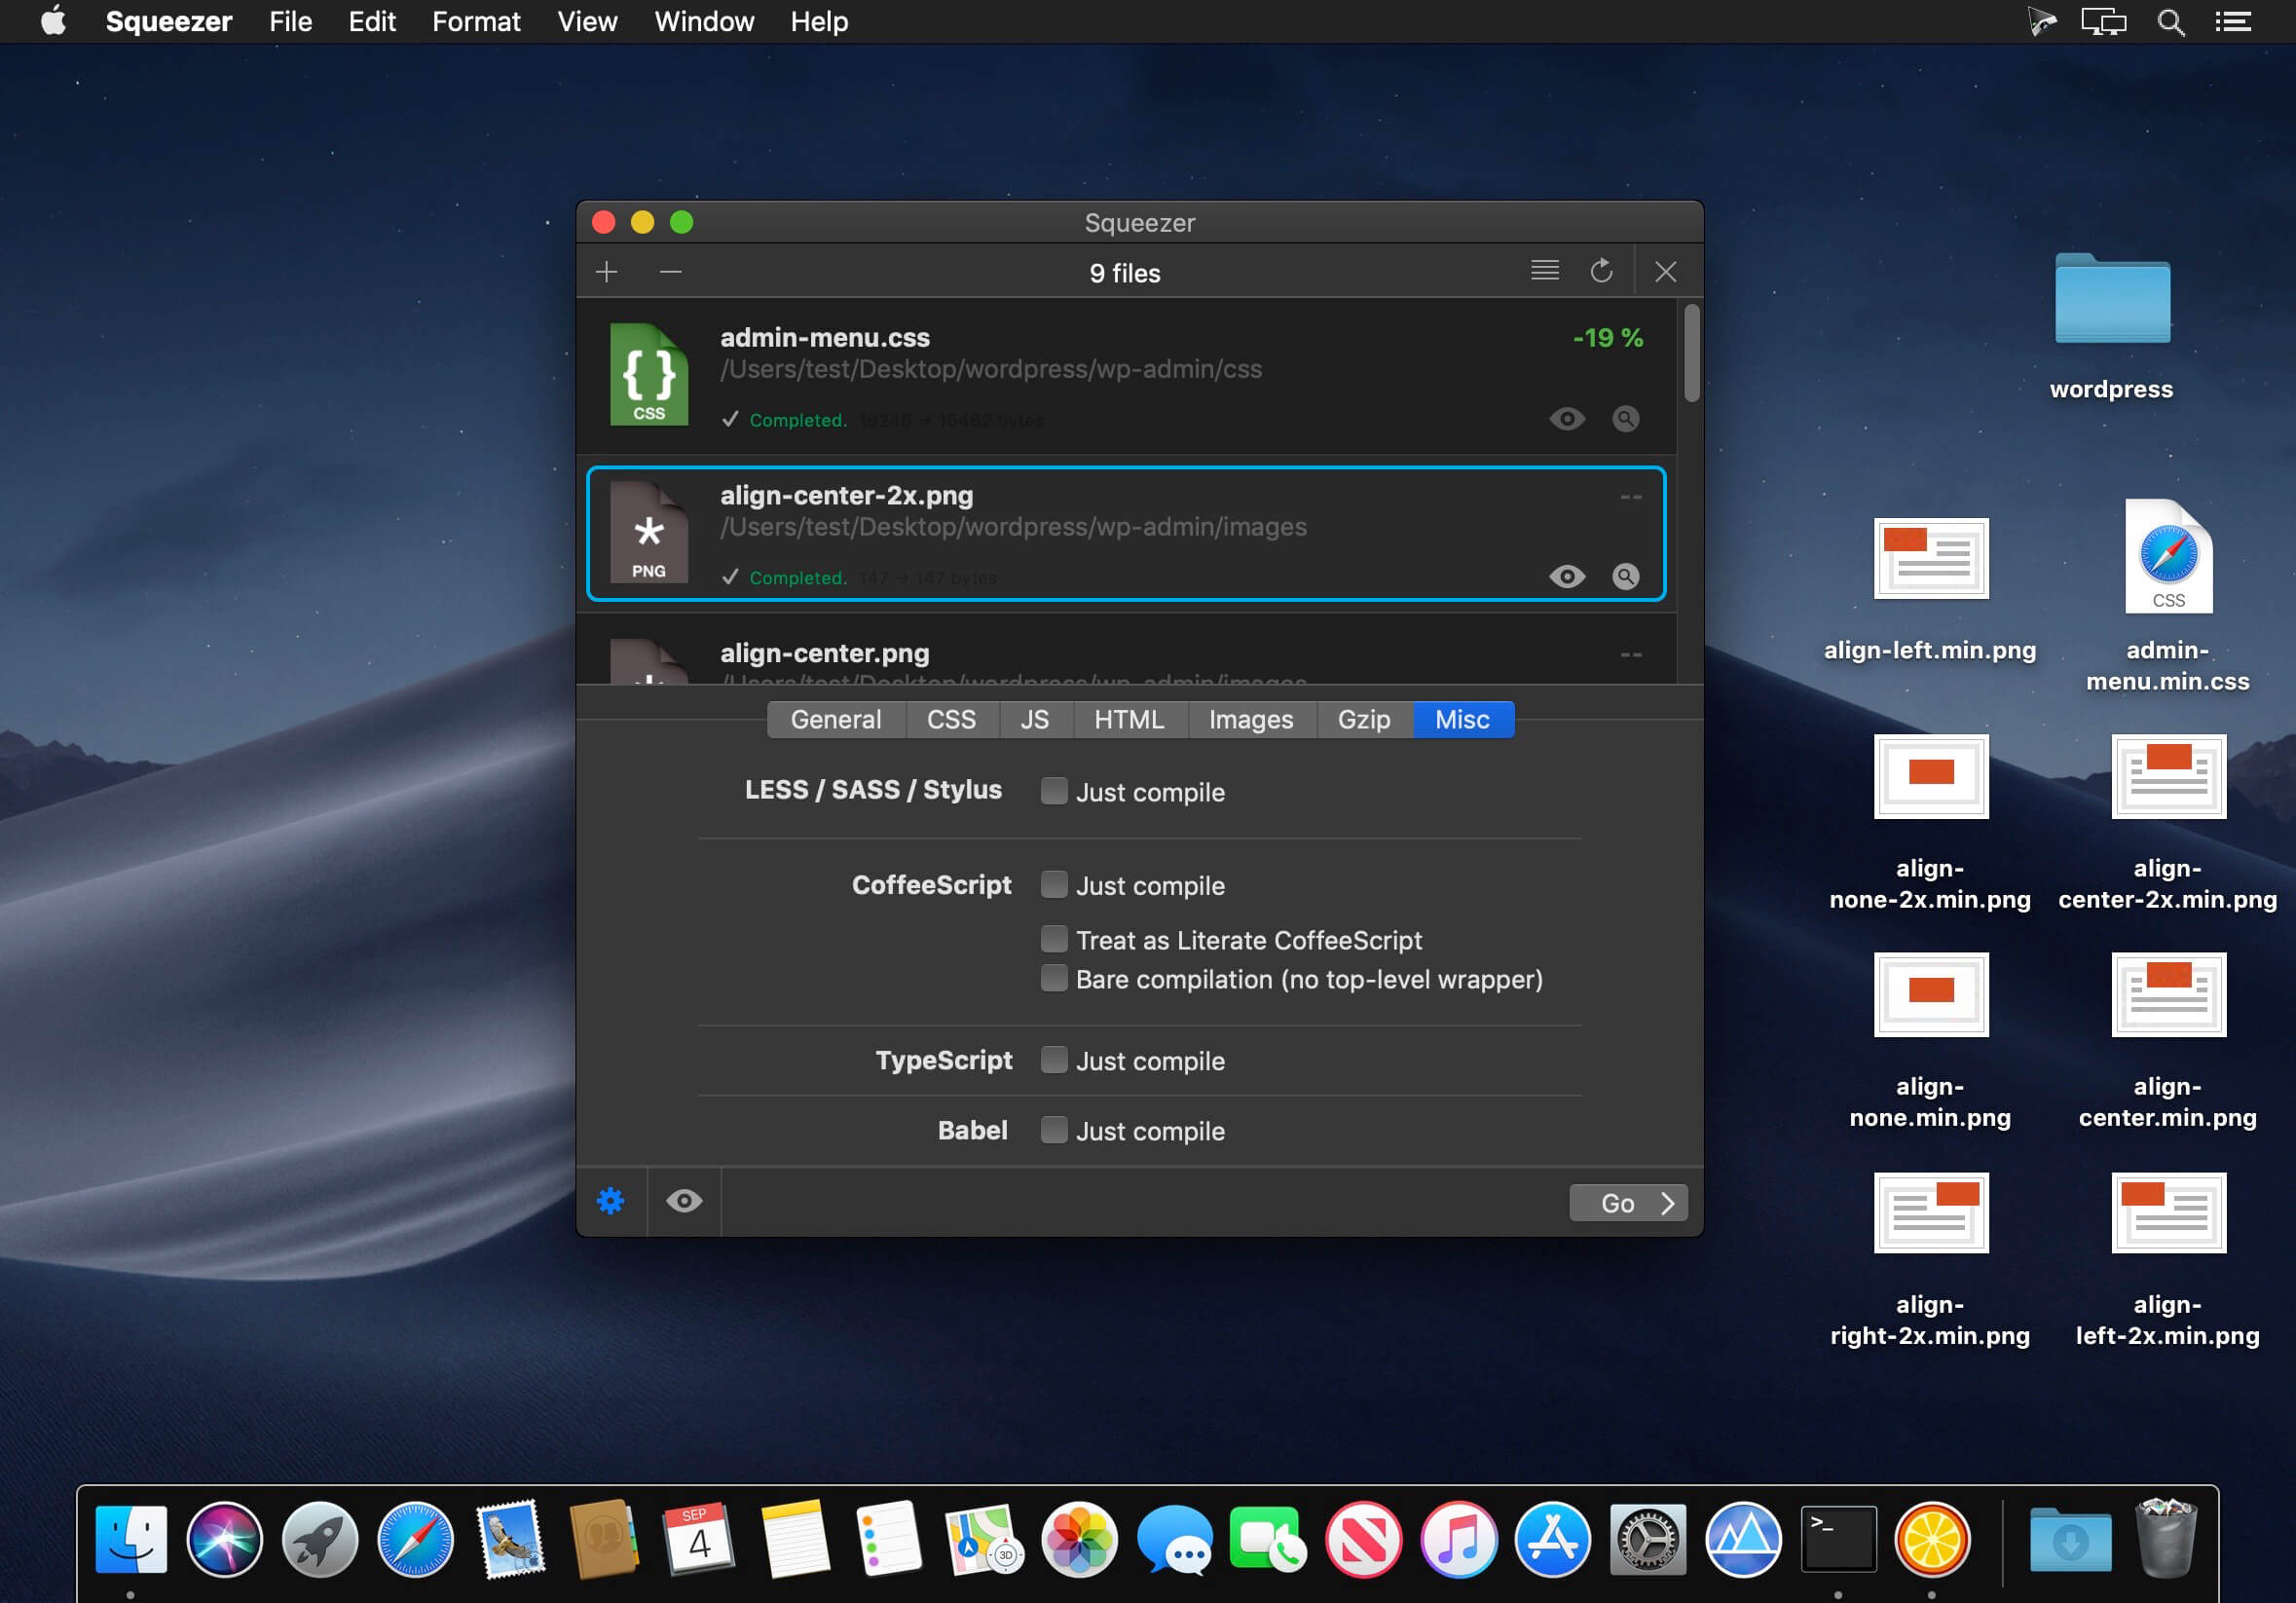Image resolution: width=2296 pixels, height=1603 pixels.
Task: Clear the file list with X icon
Action: coord(1665,272)
